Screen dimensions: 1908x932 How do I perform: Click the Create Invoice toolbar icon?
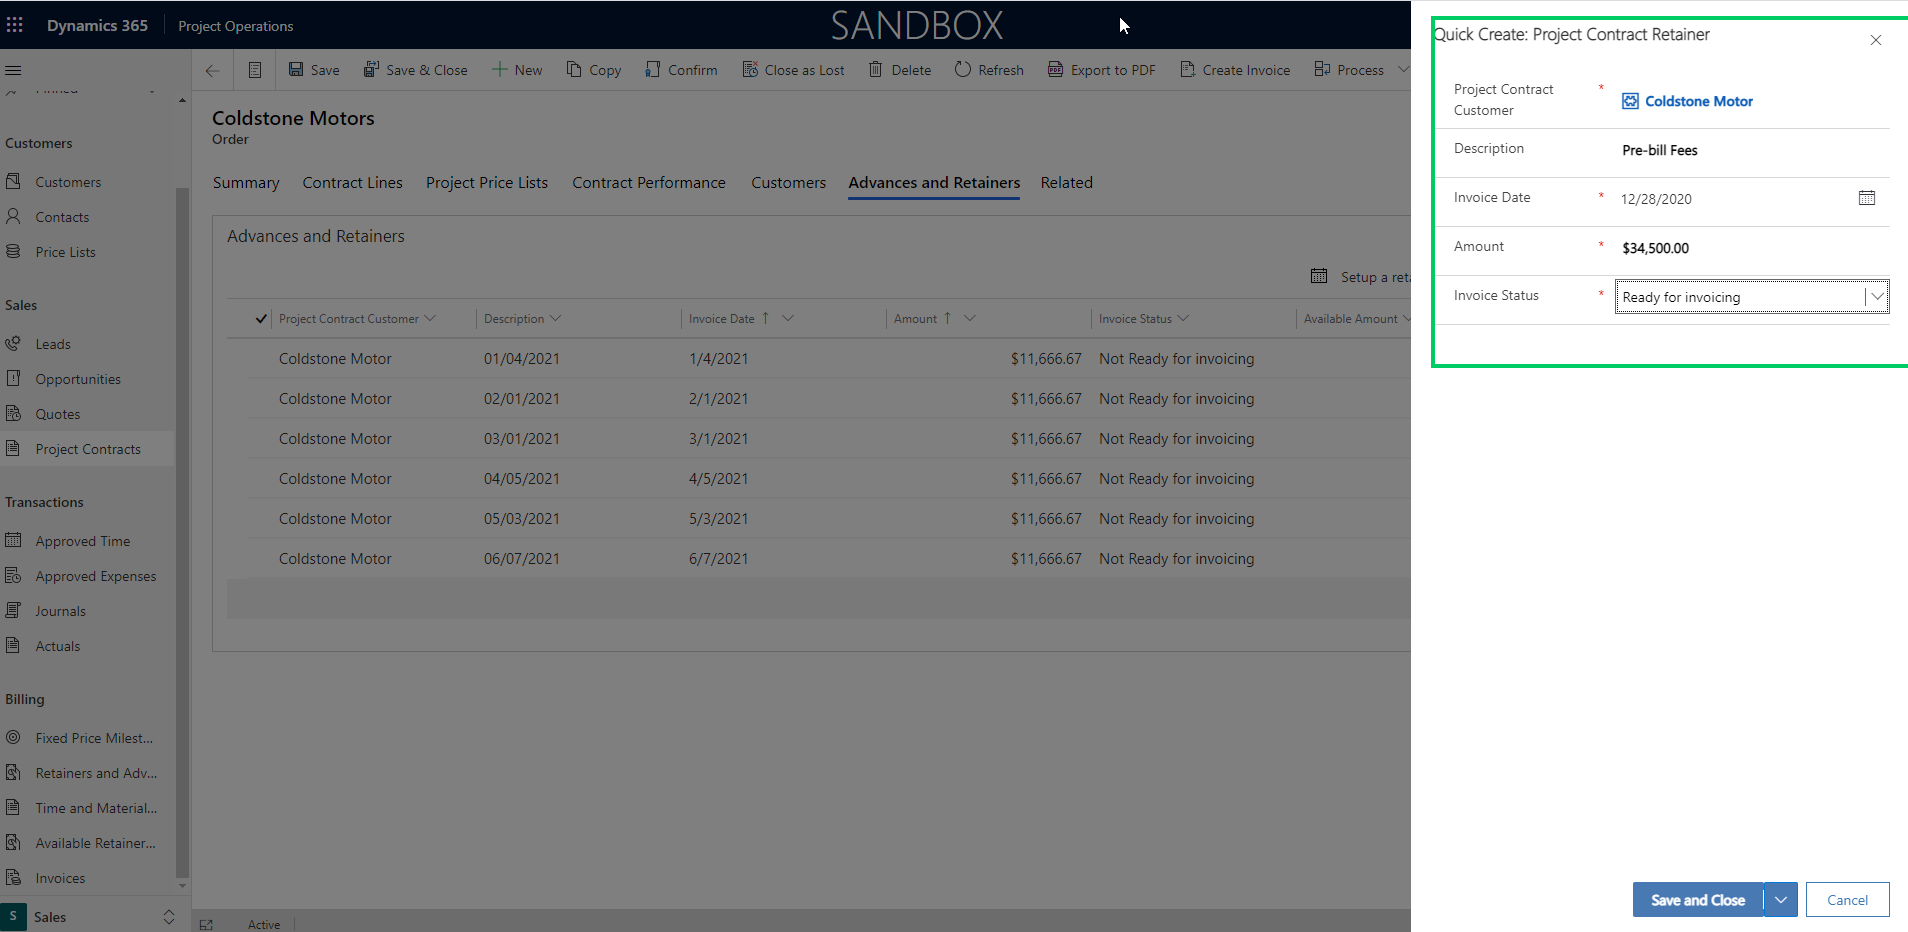pyautogui.click(x=1187, y=70)
